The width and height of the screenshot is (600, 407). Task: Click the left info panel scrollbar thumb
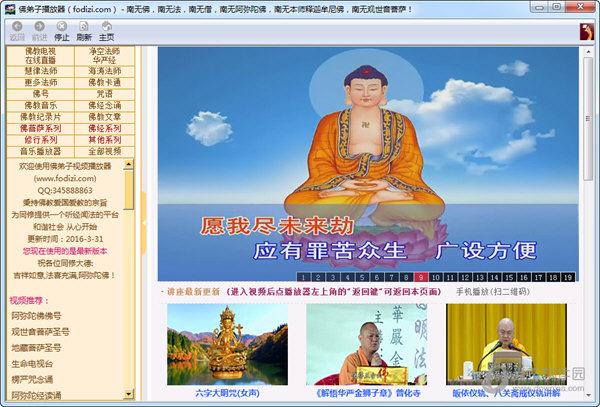click(129, 190)
